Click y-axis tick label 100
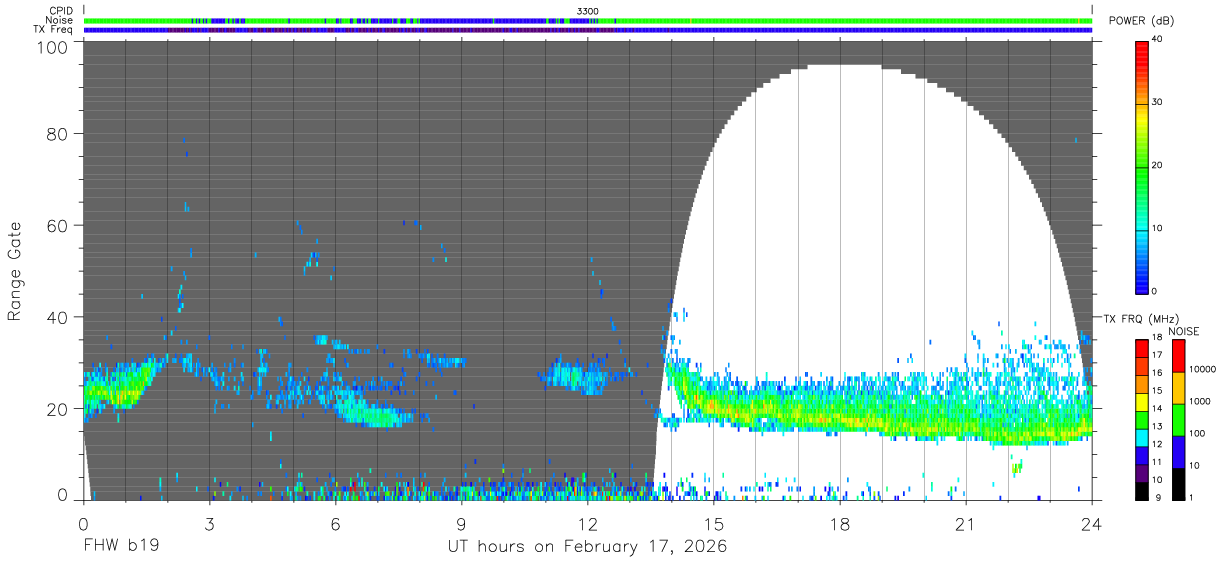The width and height of the screenshot is (1228, 567). (54, 46)
